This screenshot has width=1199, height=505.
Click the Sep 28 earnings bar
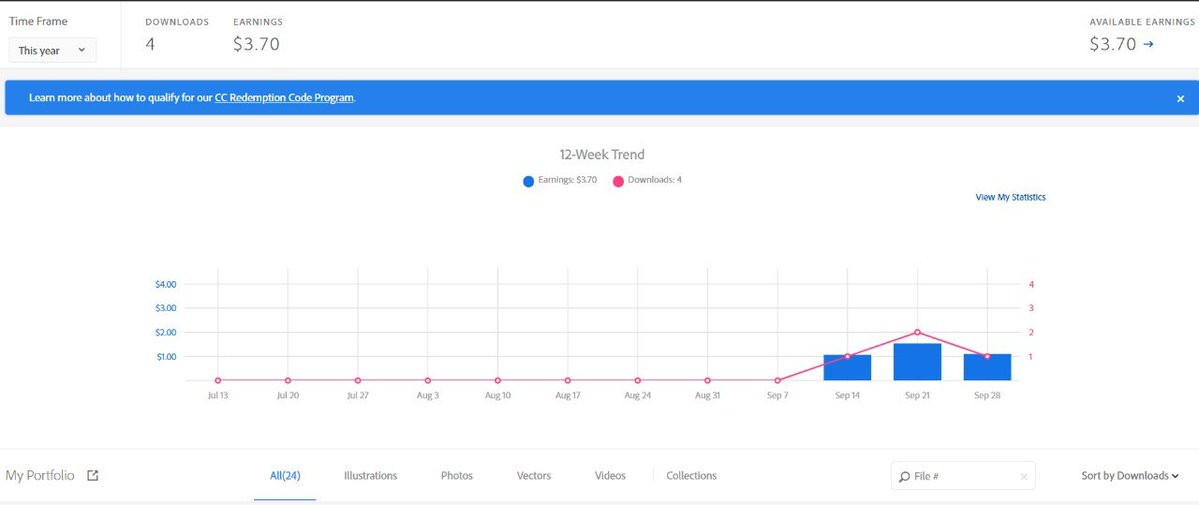click(987, 367)
